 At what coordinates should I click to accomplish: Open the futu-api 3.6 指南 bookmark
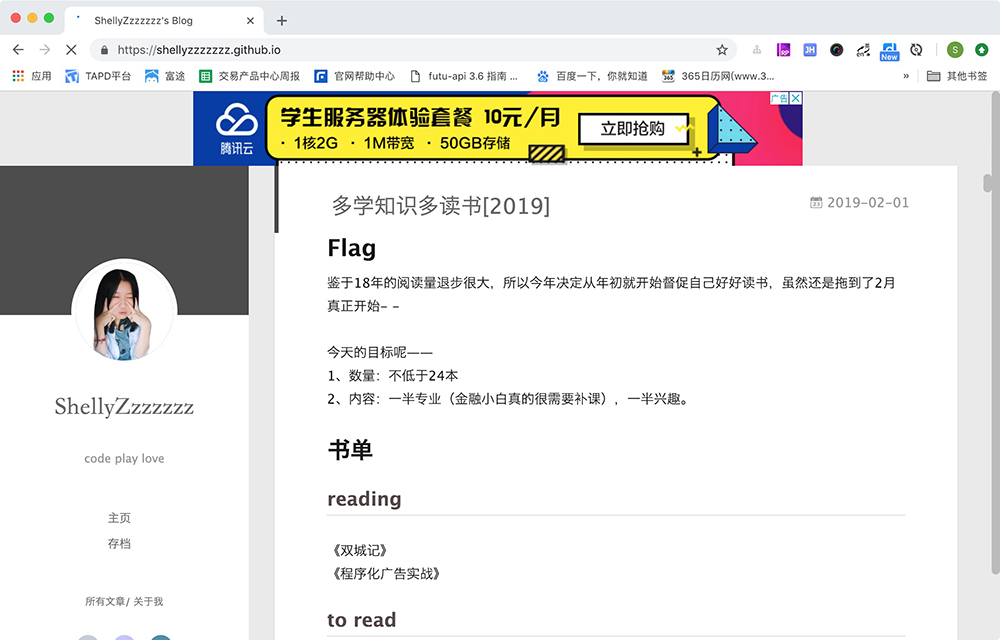[x=464, y=76]
